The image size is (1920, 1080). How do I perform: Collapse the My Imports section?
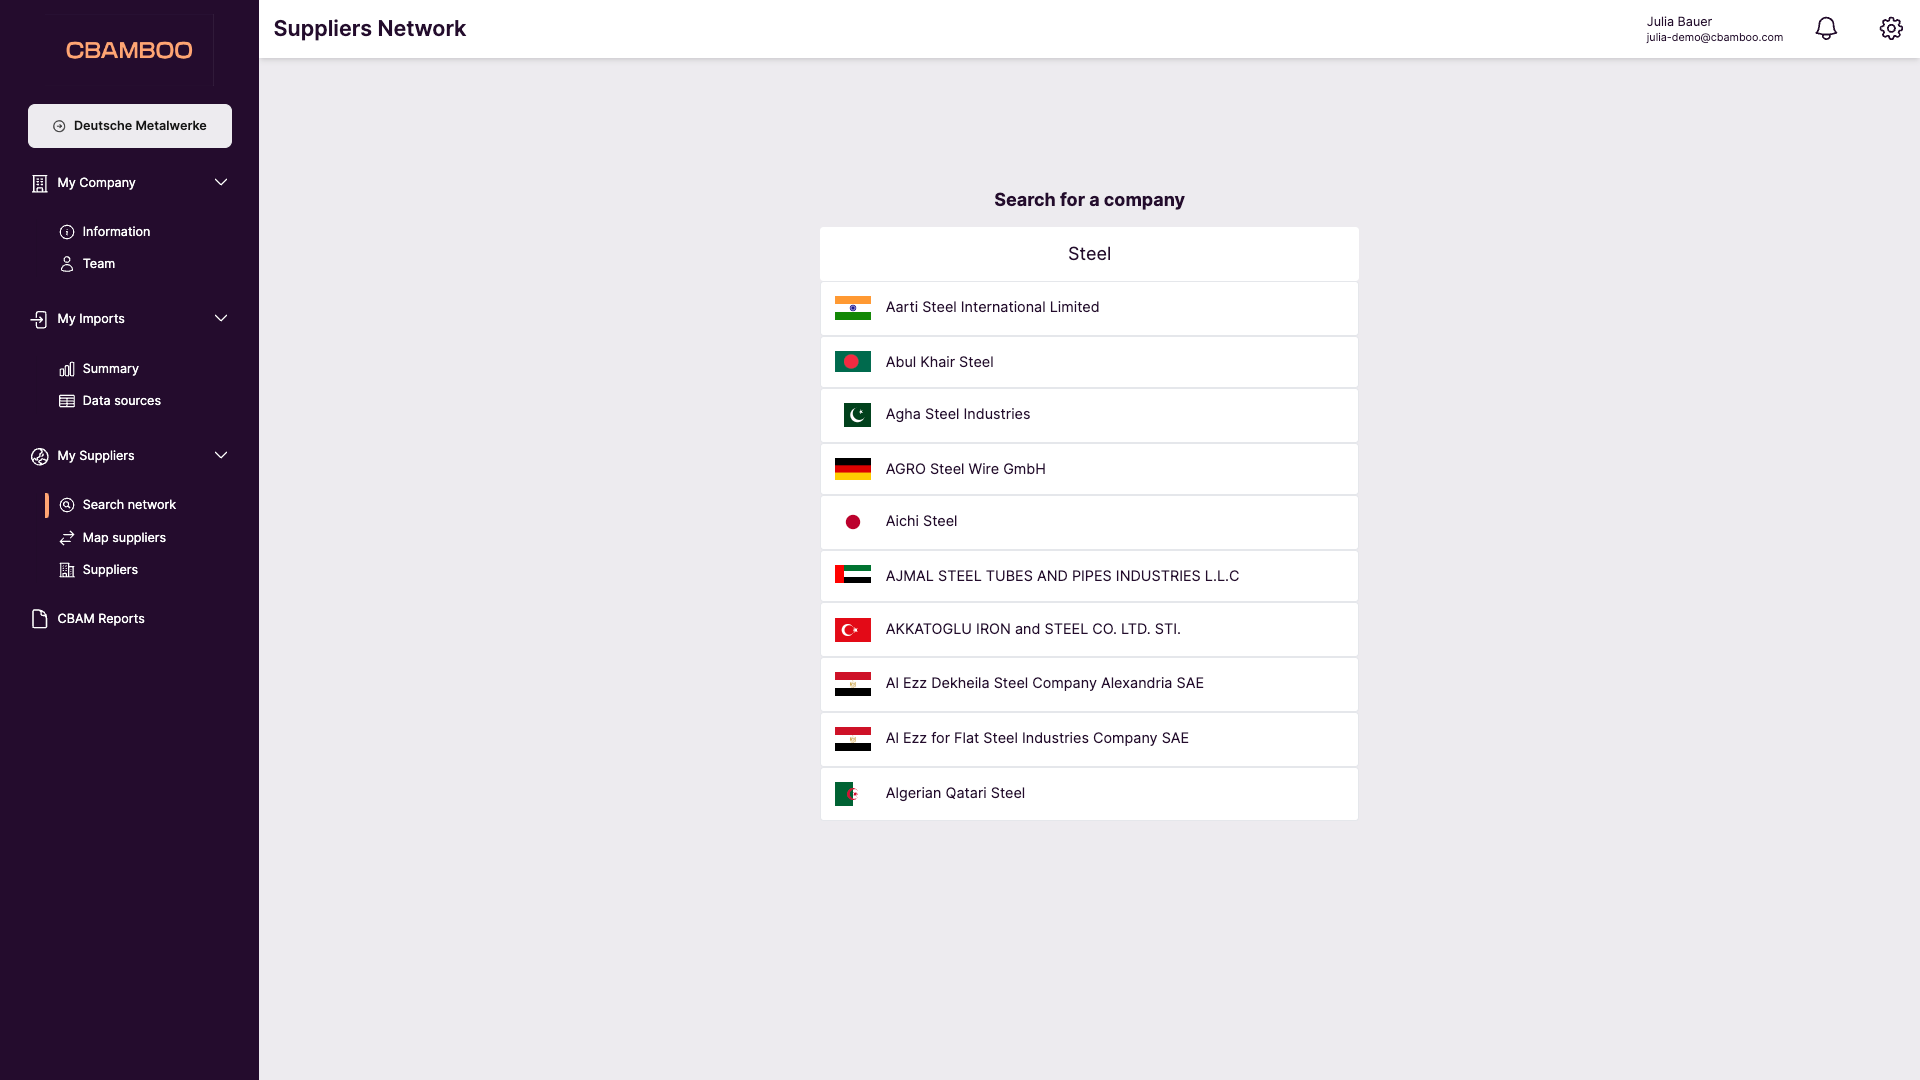tap(220, 318)
